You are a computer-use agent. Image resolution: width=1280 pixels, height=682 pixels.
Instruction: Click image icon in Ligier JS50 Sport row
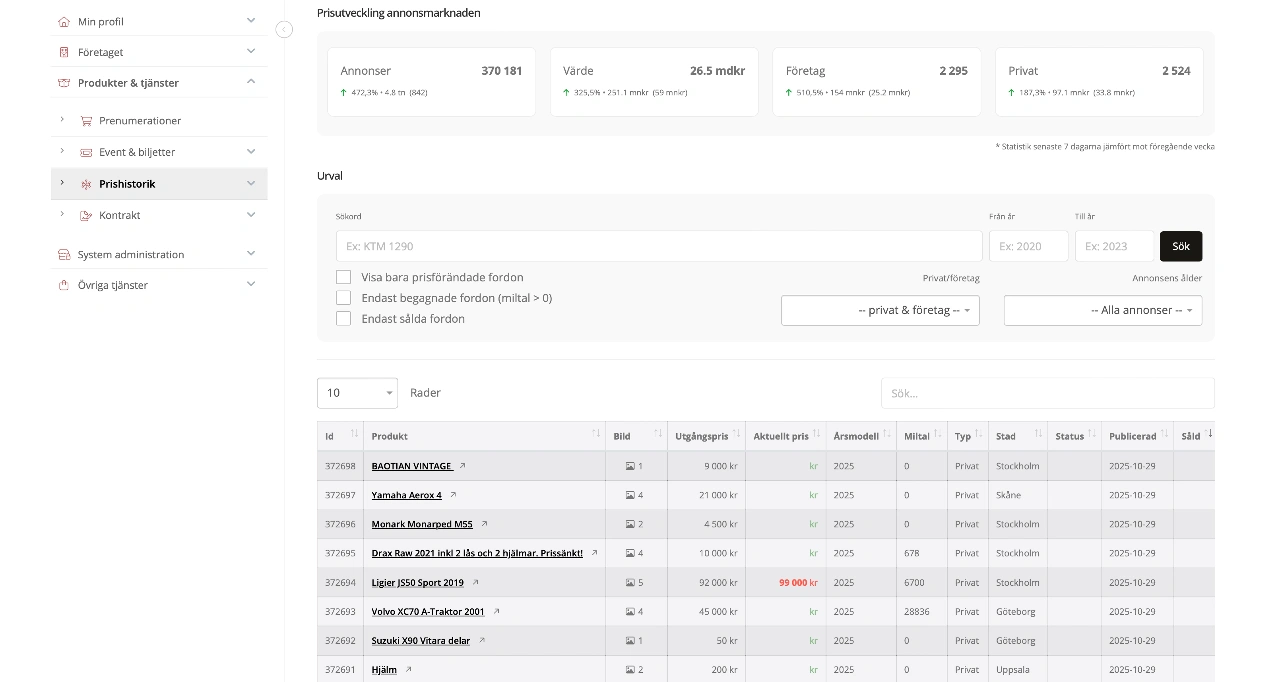[630, 583]
